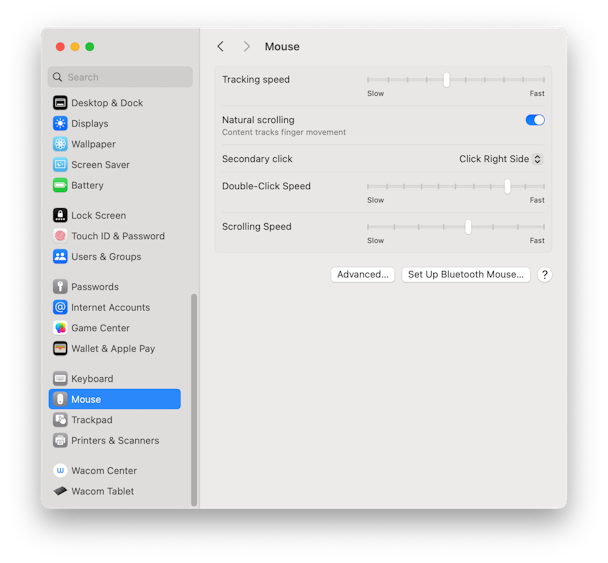This screenshot has height=563, width=608.
Task: Click the Displays sun icon
Action: 60,123
